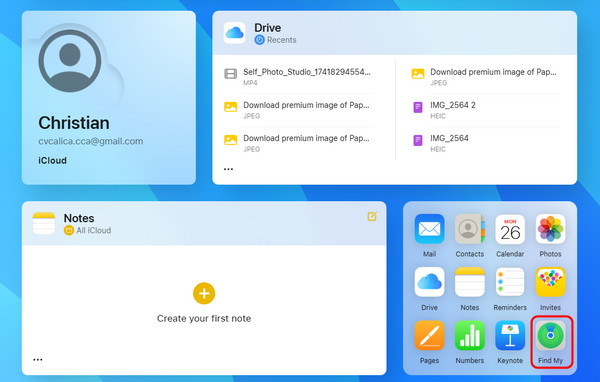The height and width of the screenshot is (382, 600).
Task: Open the Drive tile more options ellipsis
Action: click(228, 169)
